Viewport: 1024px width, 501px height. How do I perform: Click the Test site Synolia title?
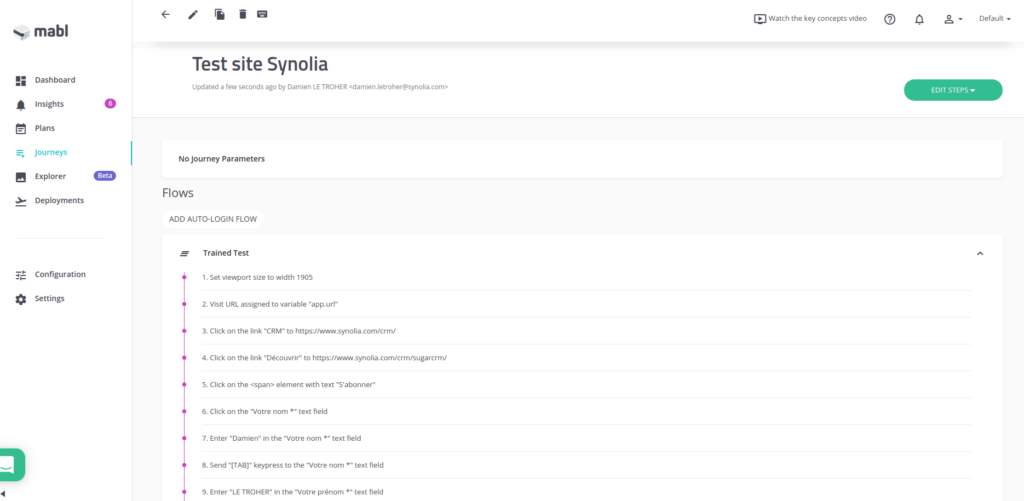click(x=260, y=64)
